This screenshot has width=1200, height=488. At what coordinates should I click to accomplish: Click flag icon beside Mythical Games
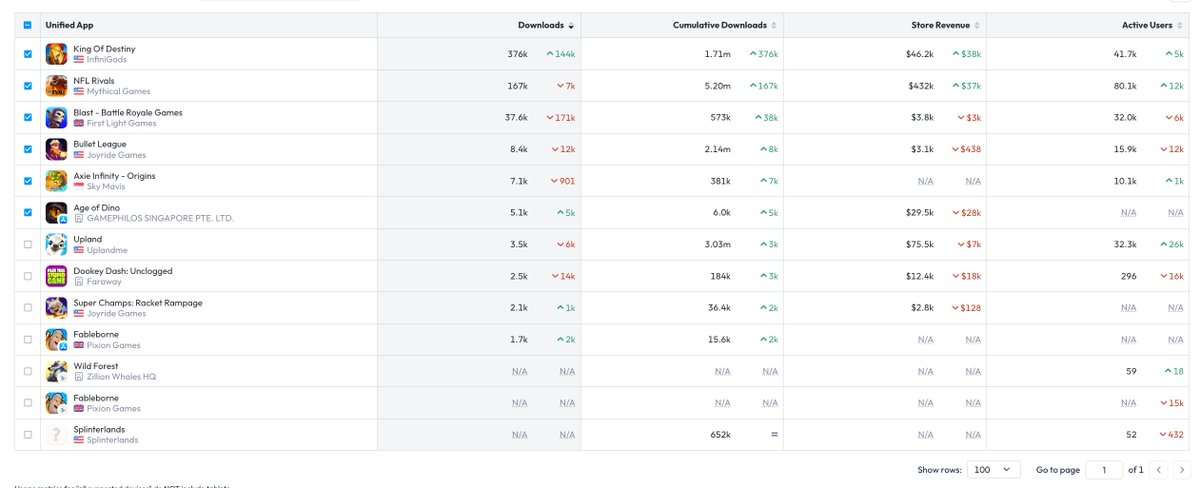click(x=79, y=92)
